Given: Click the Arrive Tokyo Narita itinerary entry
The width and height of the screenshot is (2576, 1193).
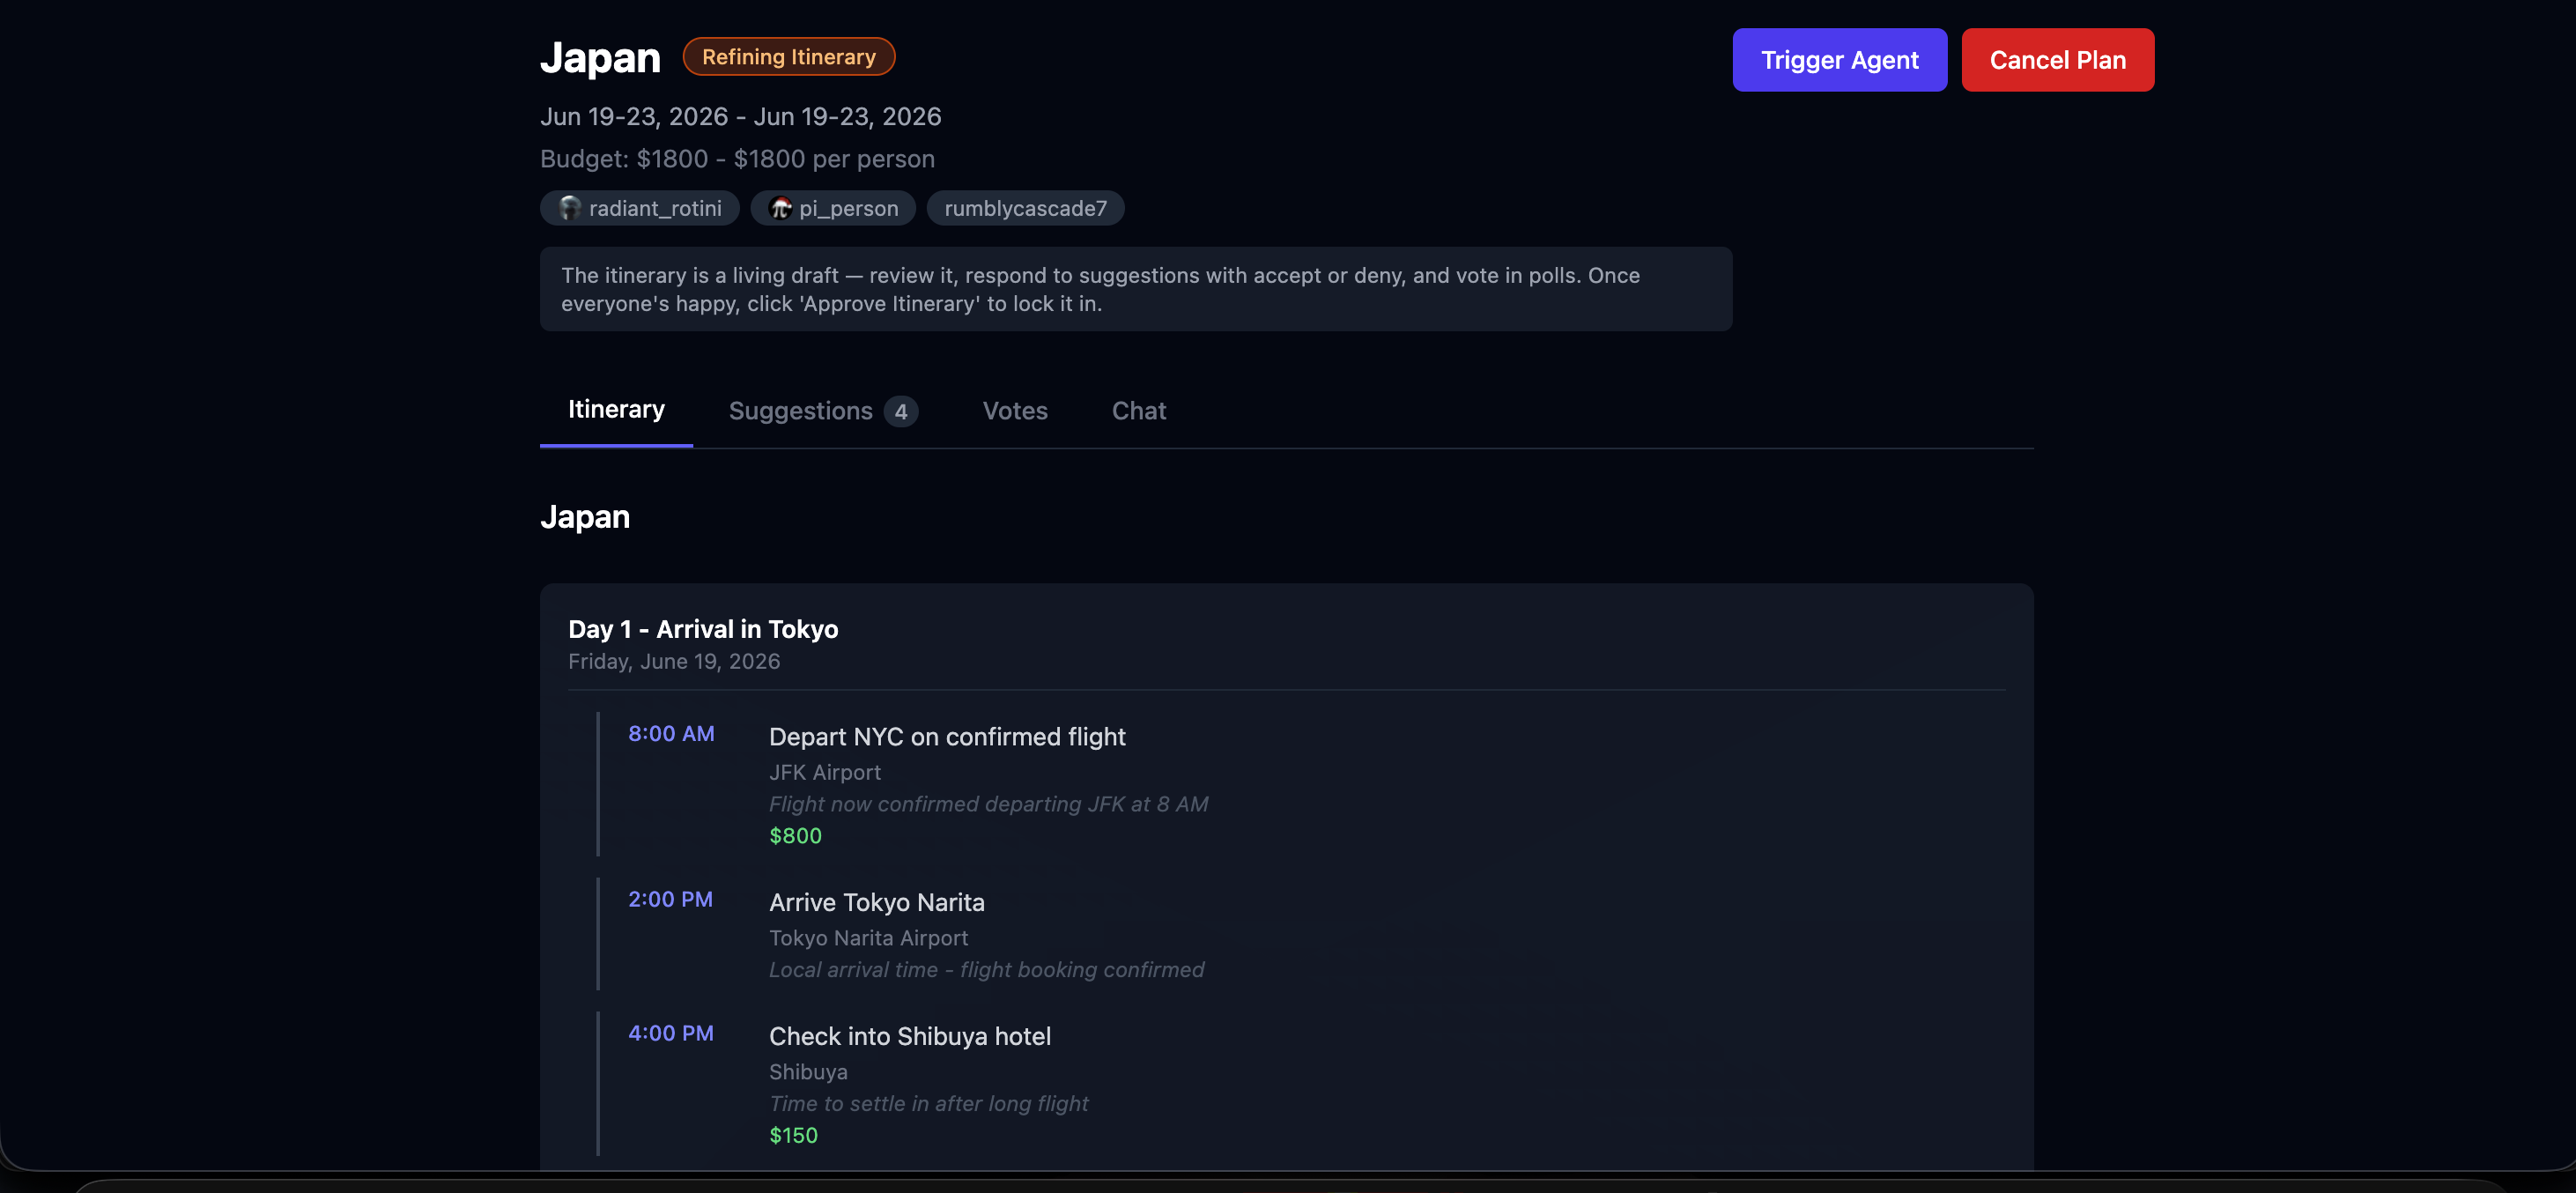Looking at the screenshot, I should click(x=876, y=902).
